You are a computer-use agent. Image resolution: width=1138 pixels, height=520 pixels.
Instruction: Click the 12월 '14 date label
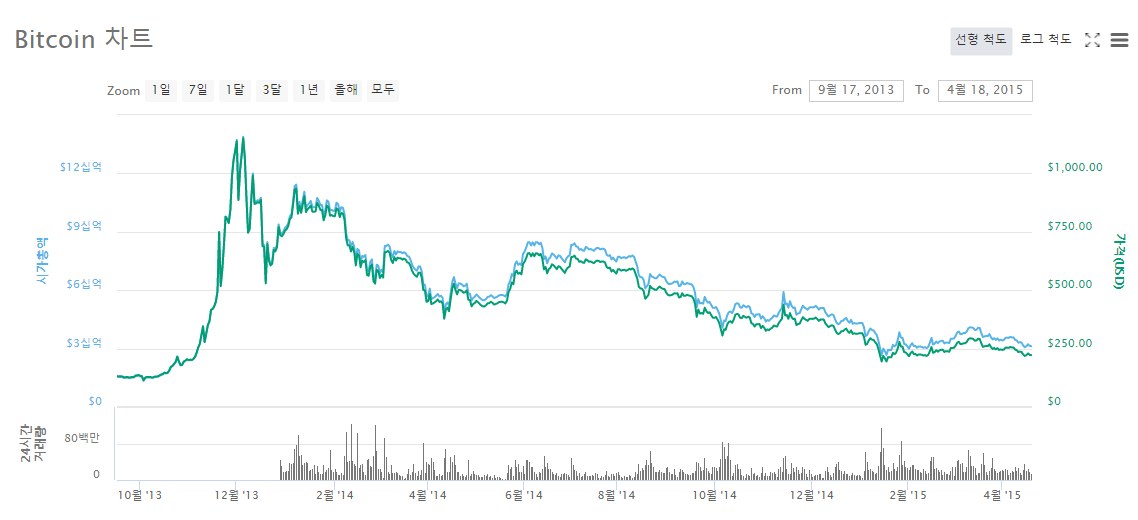(x=811, y=495)
